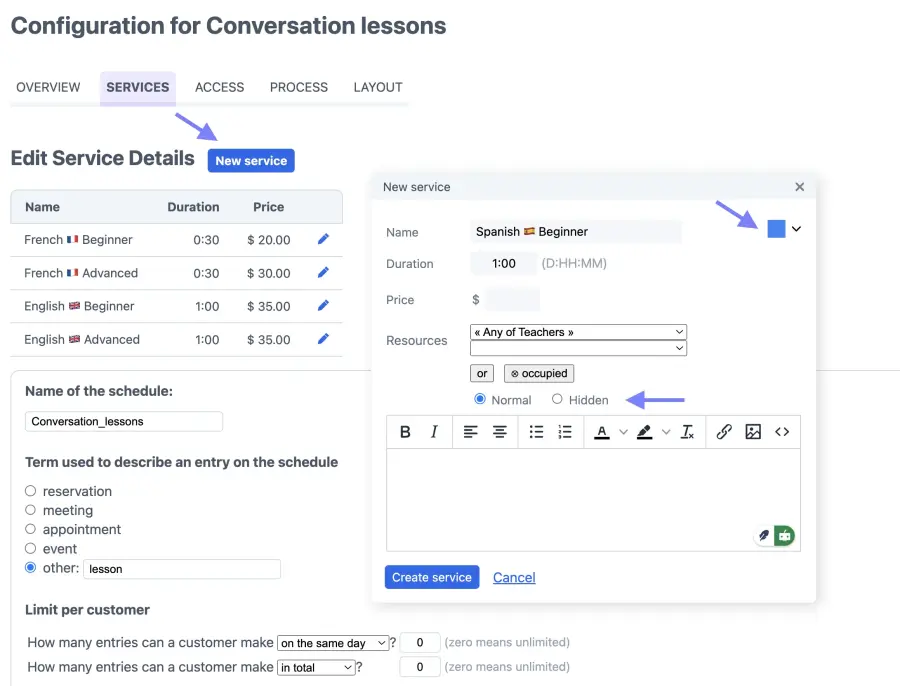Click the $ 20.00 price cell
This screenshot has width=900, height=686.
pos(269,240)
